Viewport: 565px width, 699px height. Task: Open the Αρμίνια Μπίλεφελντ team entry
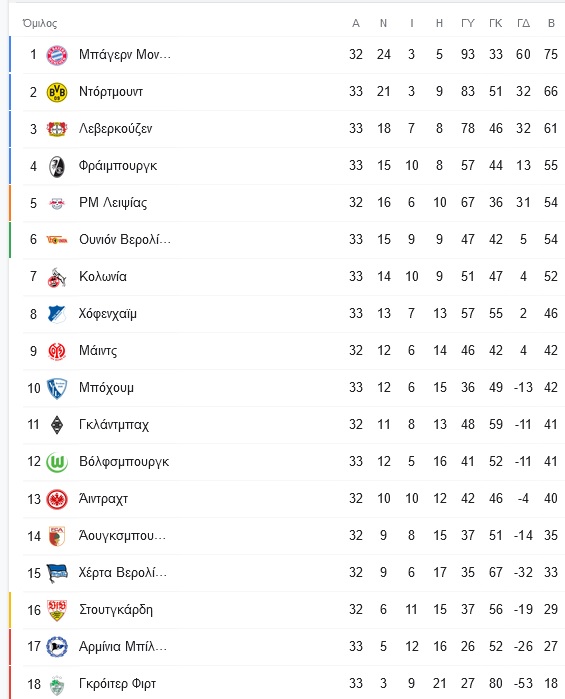(123, 647)
